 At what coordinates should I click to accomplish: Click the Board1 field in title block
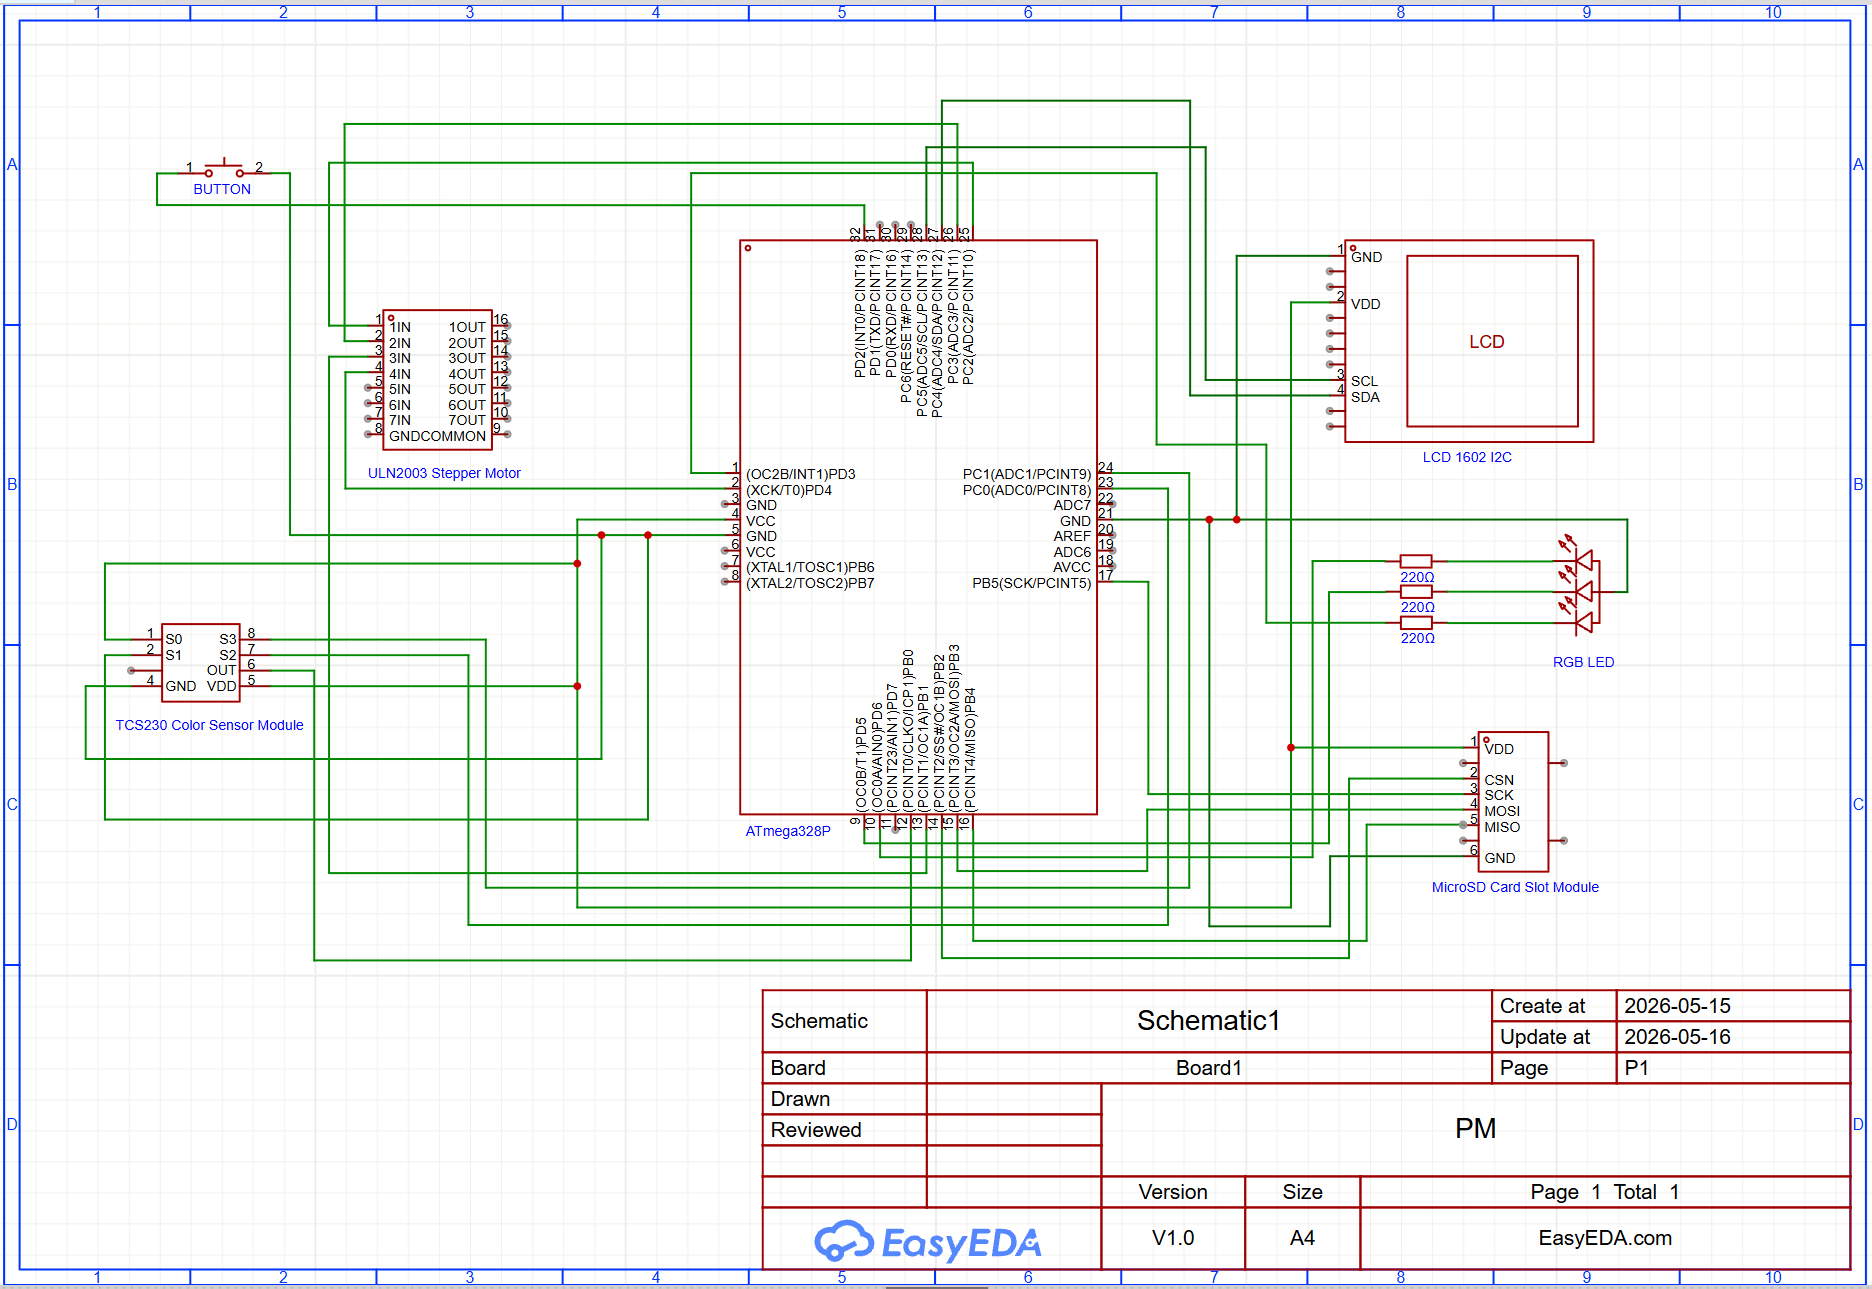pos(1208,1068)
